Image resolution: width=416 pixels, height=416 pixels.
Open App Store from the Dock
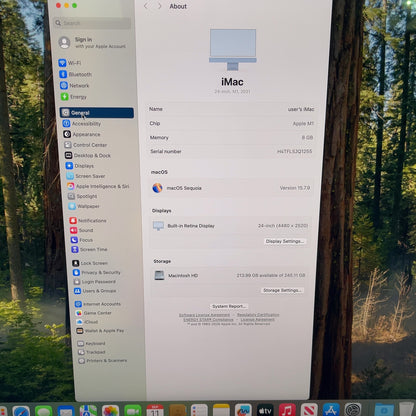point(331,410)
